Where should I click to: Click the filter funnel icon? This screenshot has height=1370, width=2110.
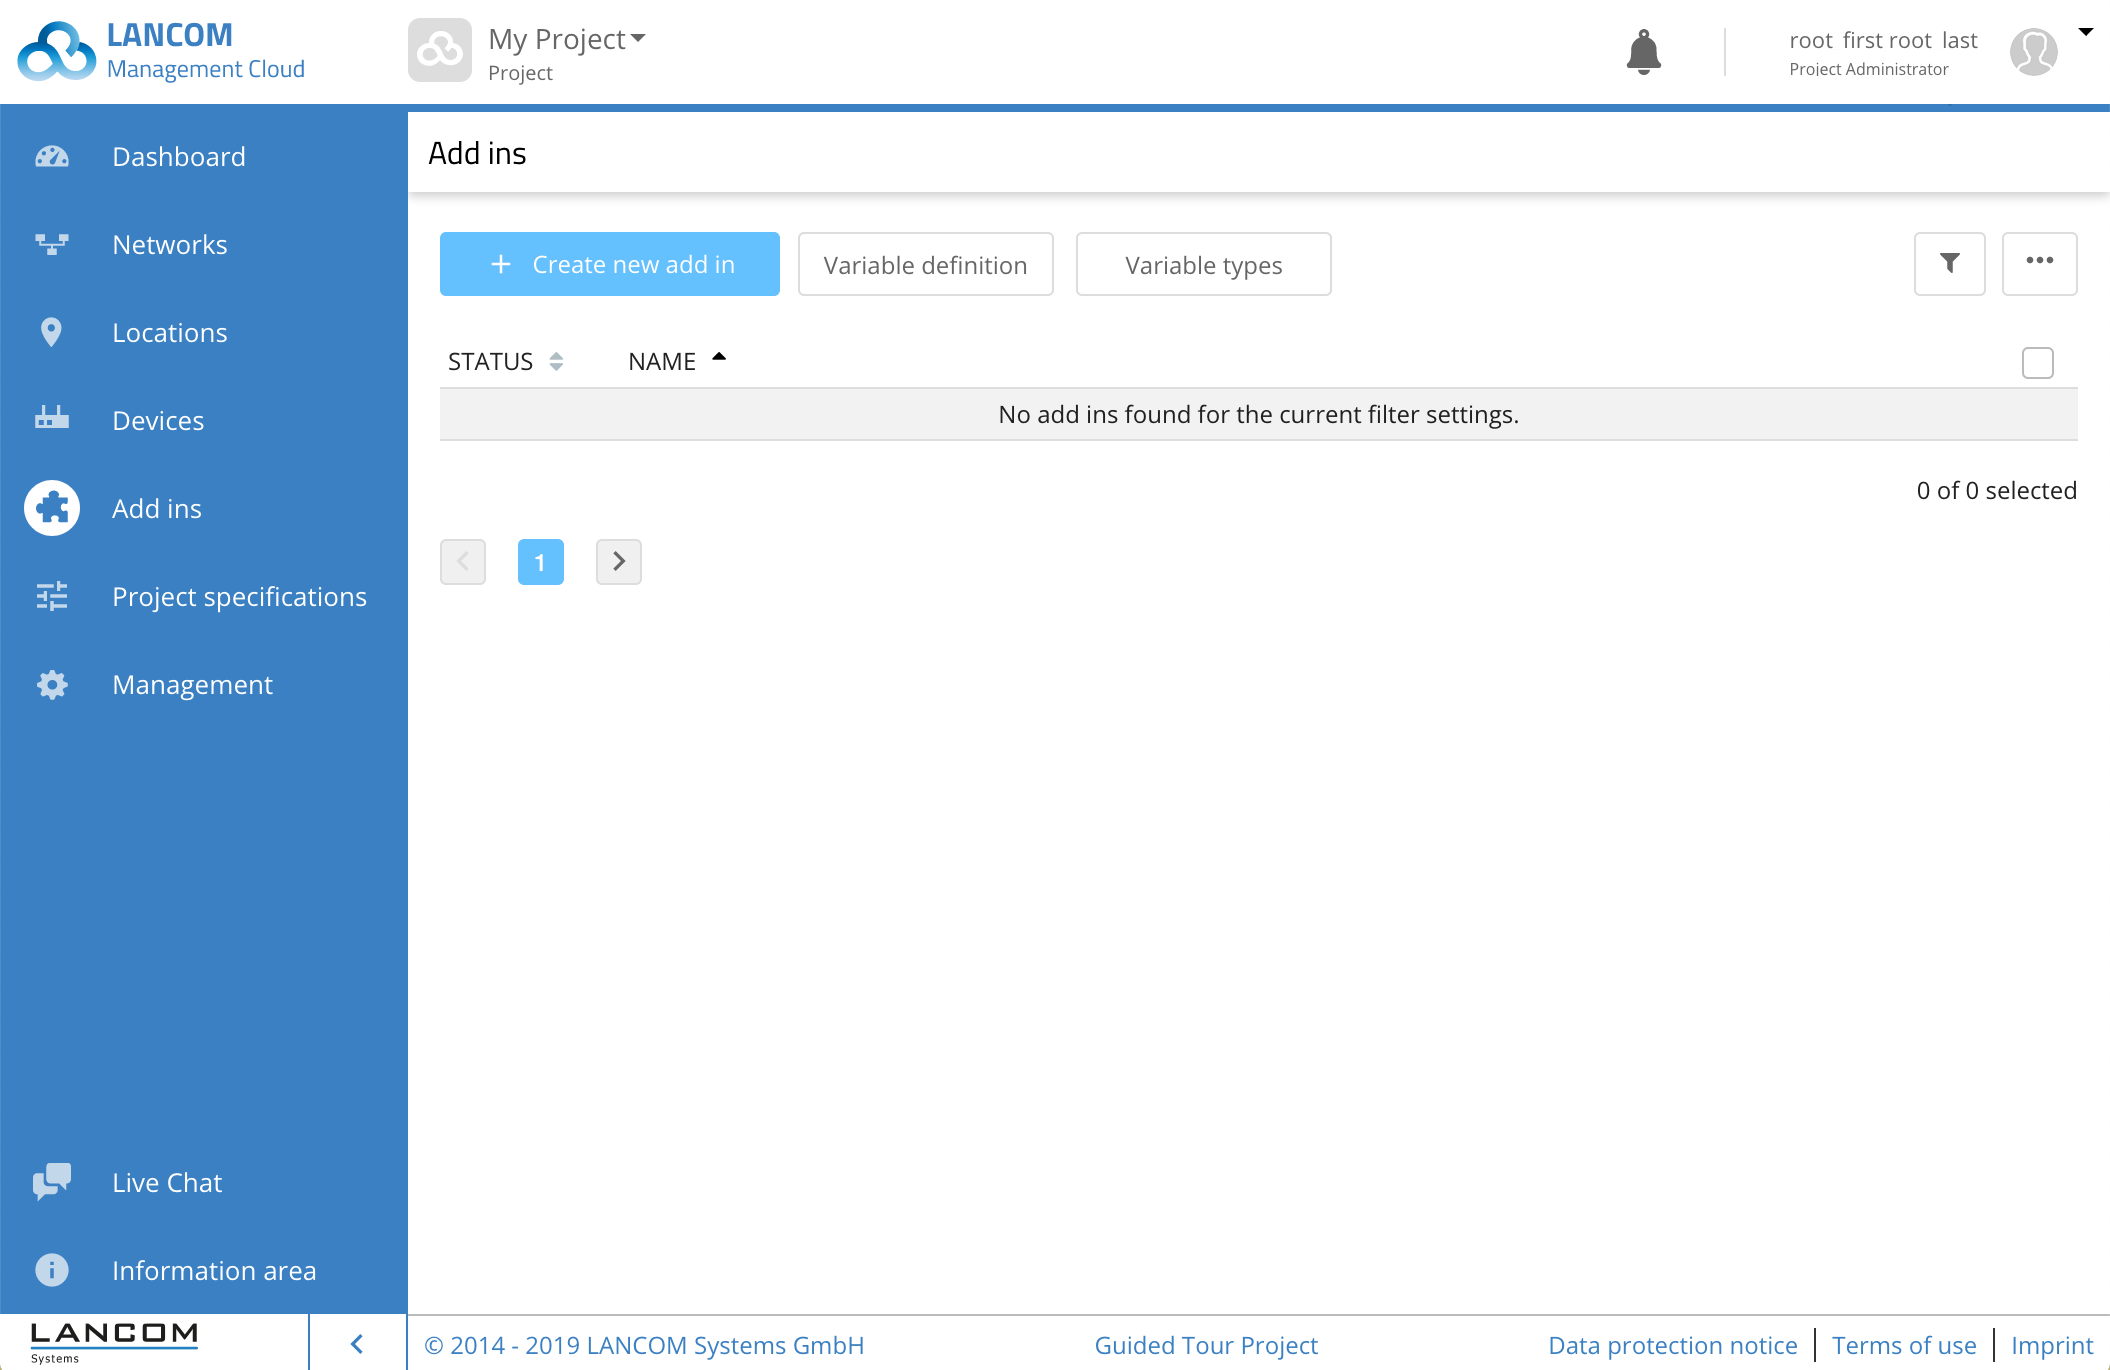[x=1949, y=263]
